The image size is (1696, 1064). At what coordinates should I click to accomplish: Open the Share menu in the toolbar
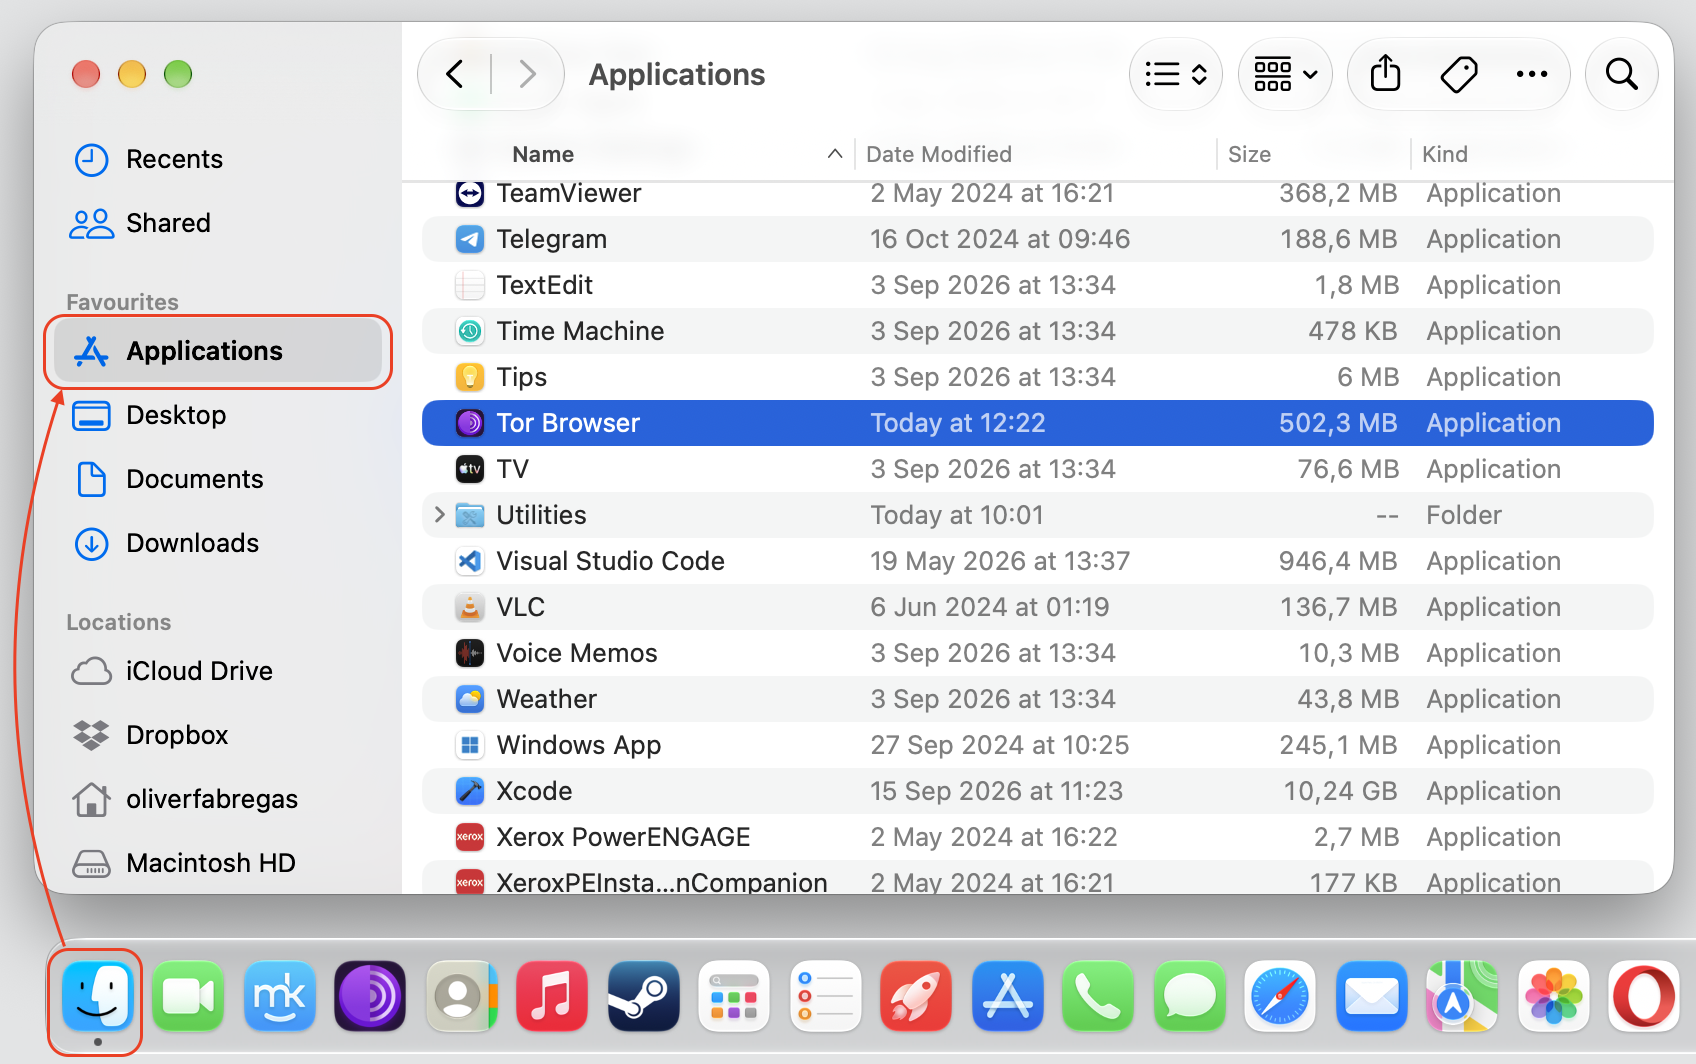click(x=1385, y=74)
